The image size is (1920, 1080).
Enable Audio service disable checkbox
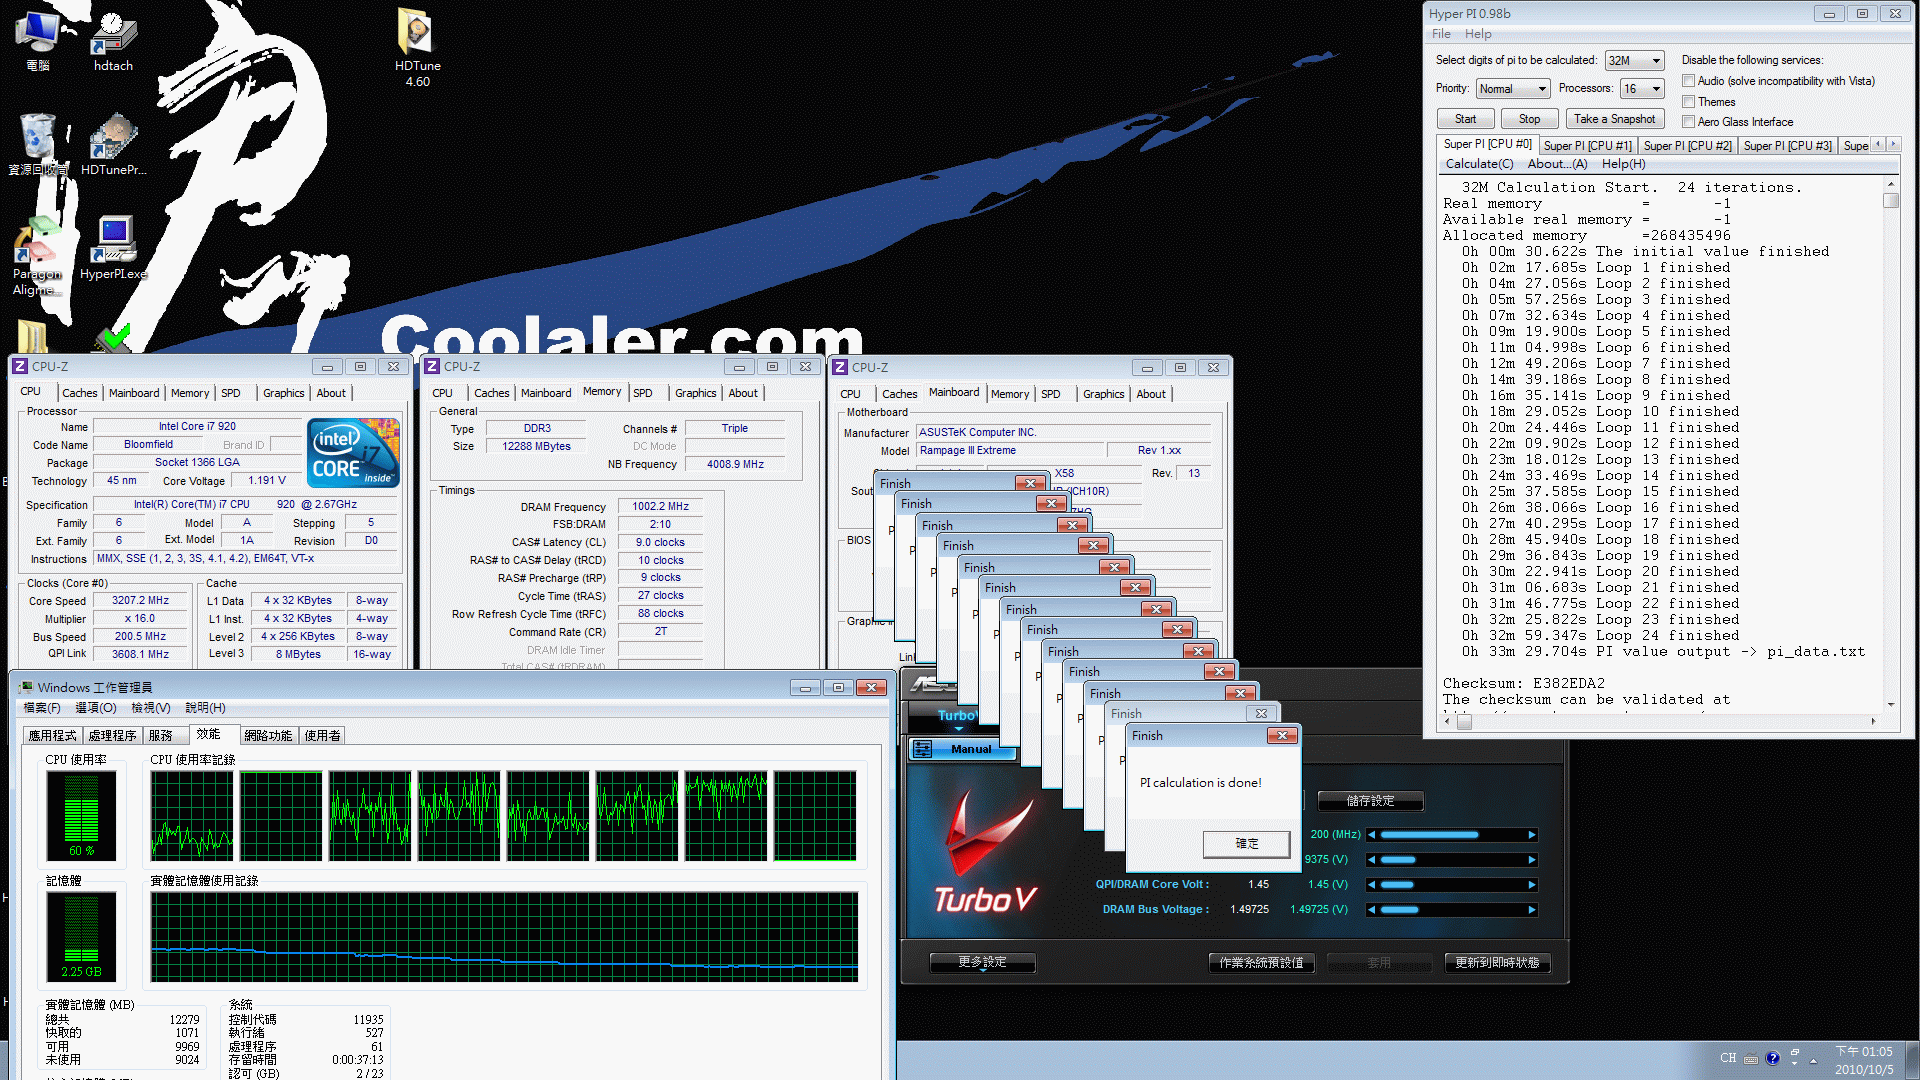[1688, 81]
